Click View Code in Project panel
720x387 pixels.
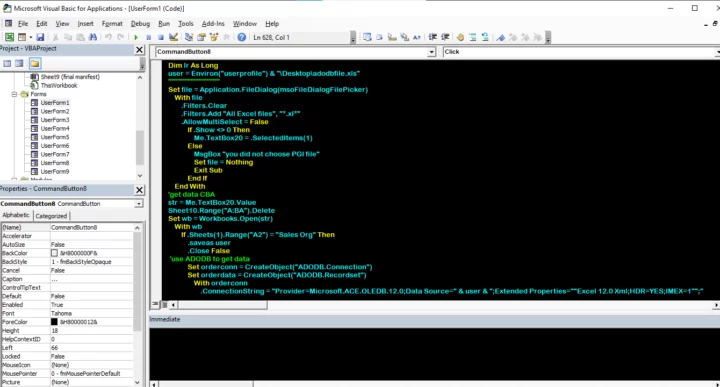pyautogui.click(x=7, y=63)
